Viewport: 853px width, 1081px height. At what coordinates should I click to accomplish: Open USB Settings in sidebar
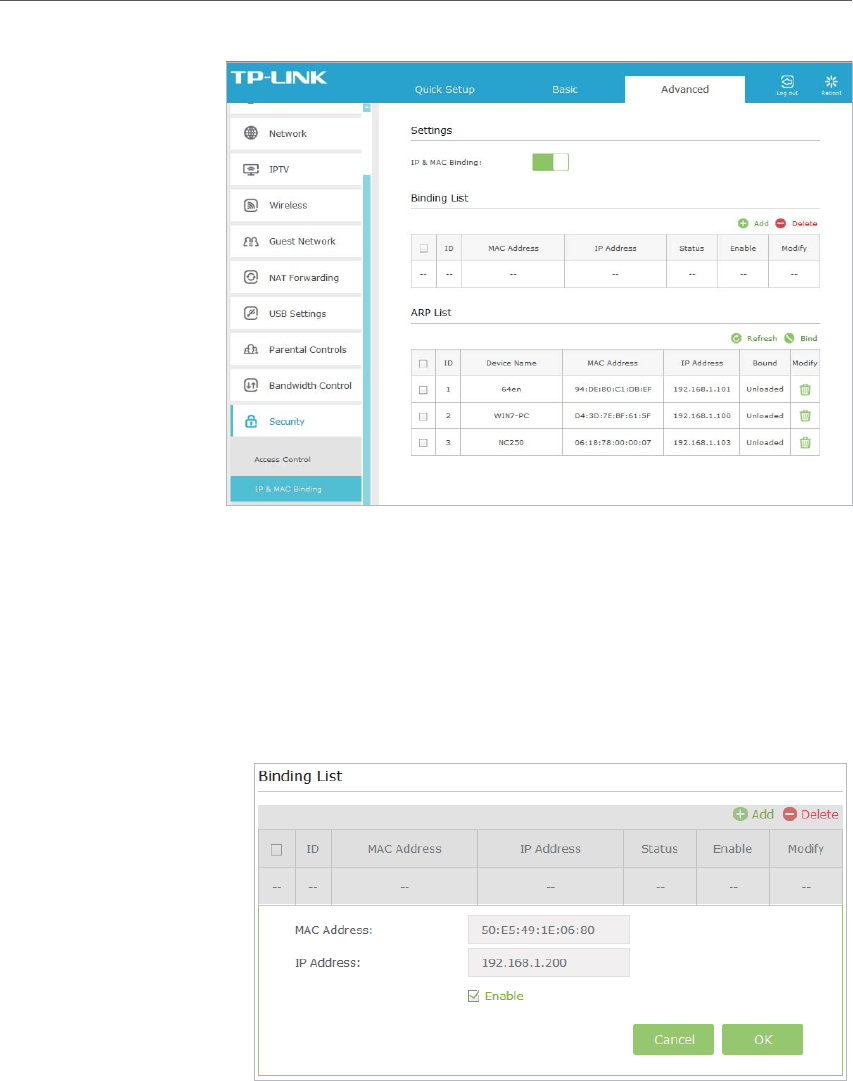point(296,313)
